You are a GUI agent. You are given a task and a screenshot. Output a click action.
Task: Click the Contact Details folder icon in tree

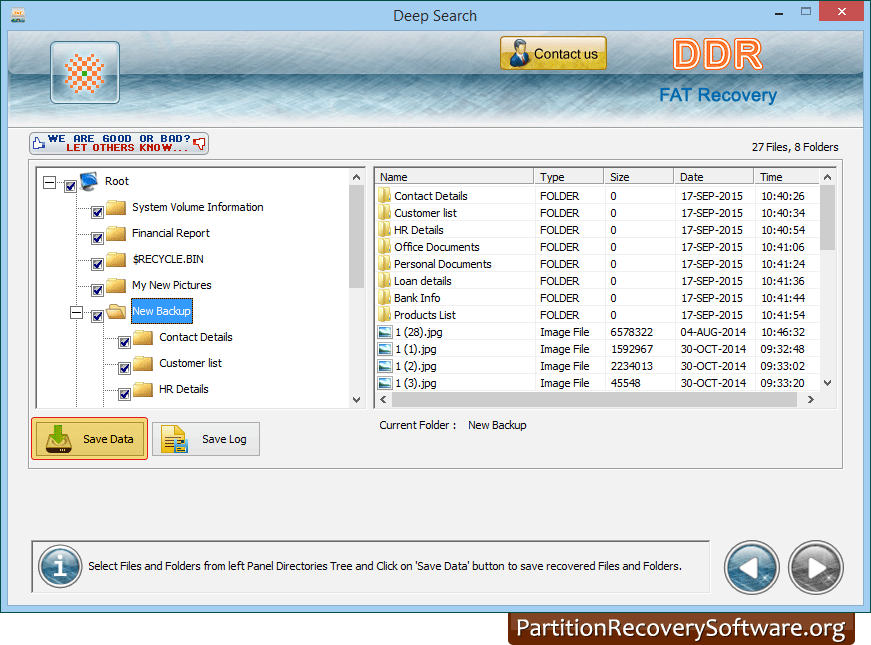[x=143, y=337]
